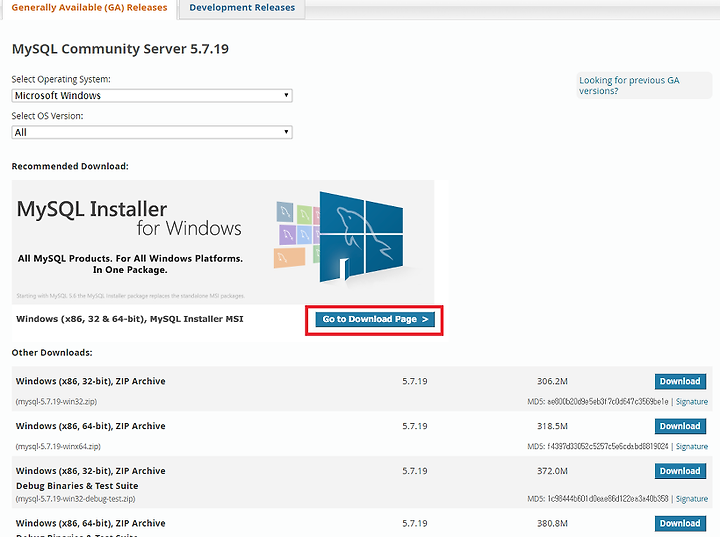The image size is (720, 537).
Task: Click the Other Downloads heading
Action: (52, 353)
